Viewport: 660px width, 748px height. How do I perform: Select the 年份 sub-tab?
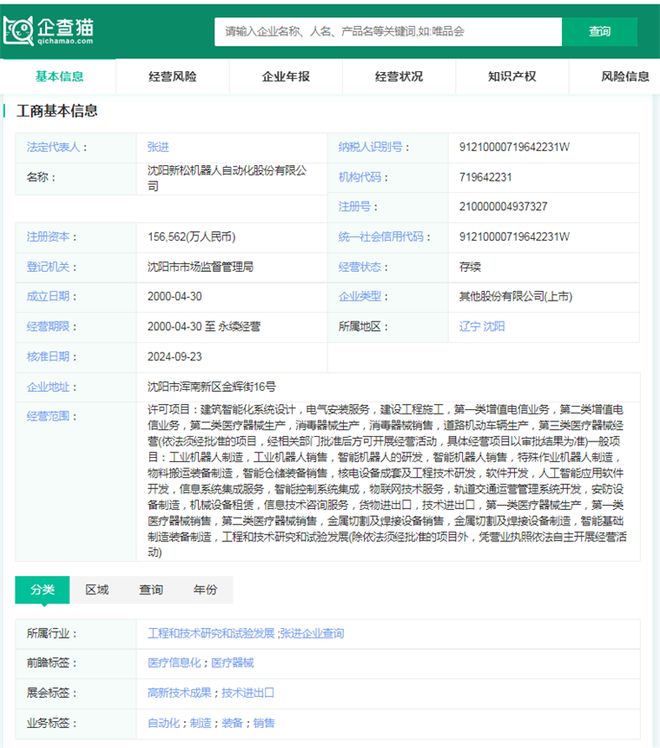pos(206,590)
